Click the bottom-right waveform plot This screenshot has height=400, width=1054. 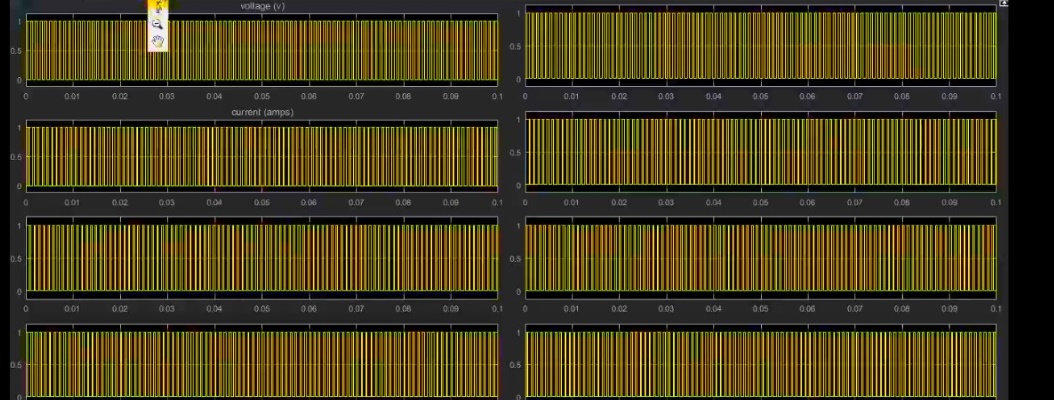click(x=761, y=364)
